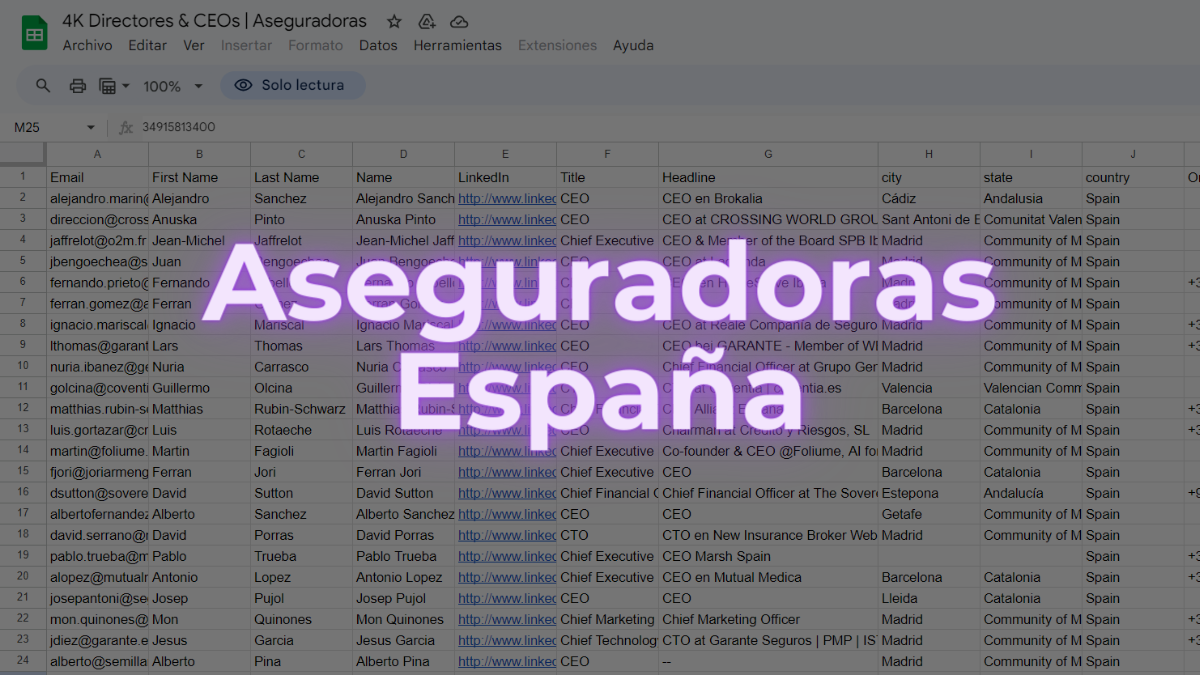Image resolution: width=1200 pixels, height=675 pixels.
Task: Open the Google Sheets home icon
Action: [35, 33]
